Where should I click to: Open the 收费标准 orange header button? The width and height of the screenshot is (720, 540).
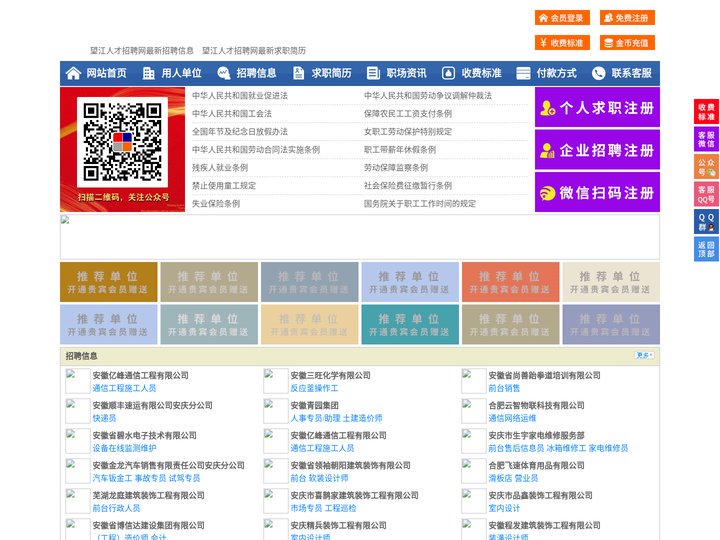(x=562, y=43)
